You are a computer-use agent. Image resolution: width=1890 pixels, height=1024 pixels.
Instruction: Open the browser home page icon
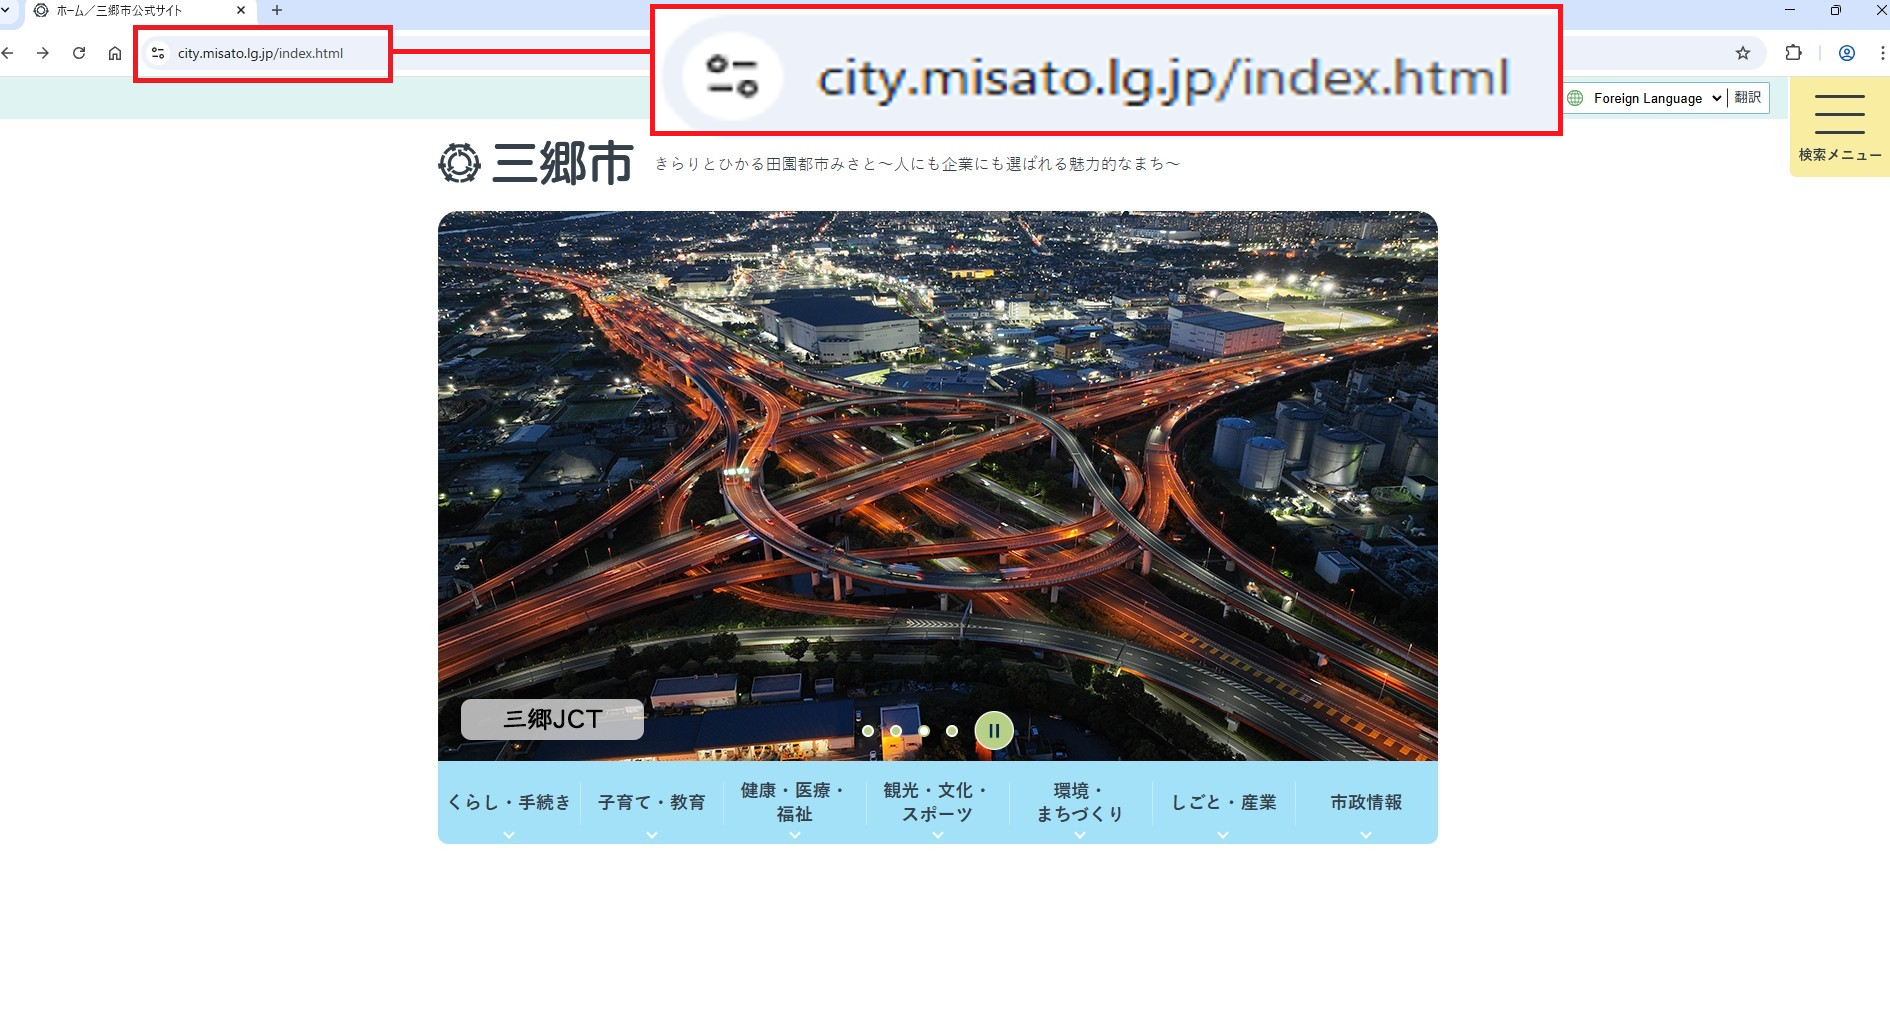point(115,53)
